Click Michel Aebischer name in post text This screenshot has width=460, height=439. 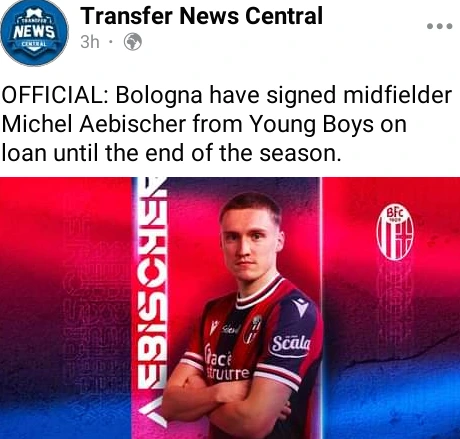94,124
